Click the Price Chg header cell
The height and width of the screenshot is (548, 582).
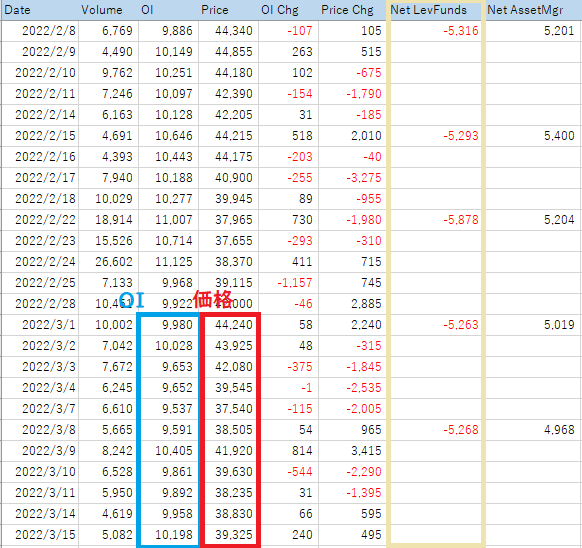(x=352, y=10)
